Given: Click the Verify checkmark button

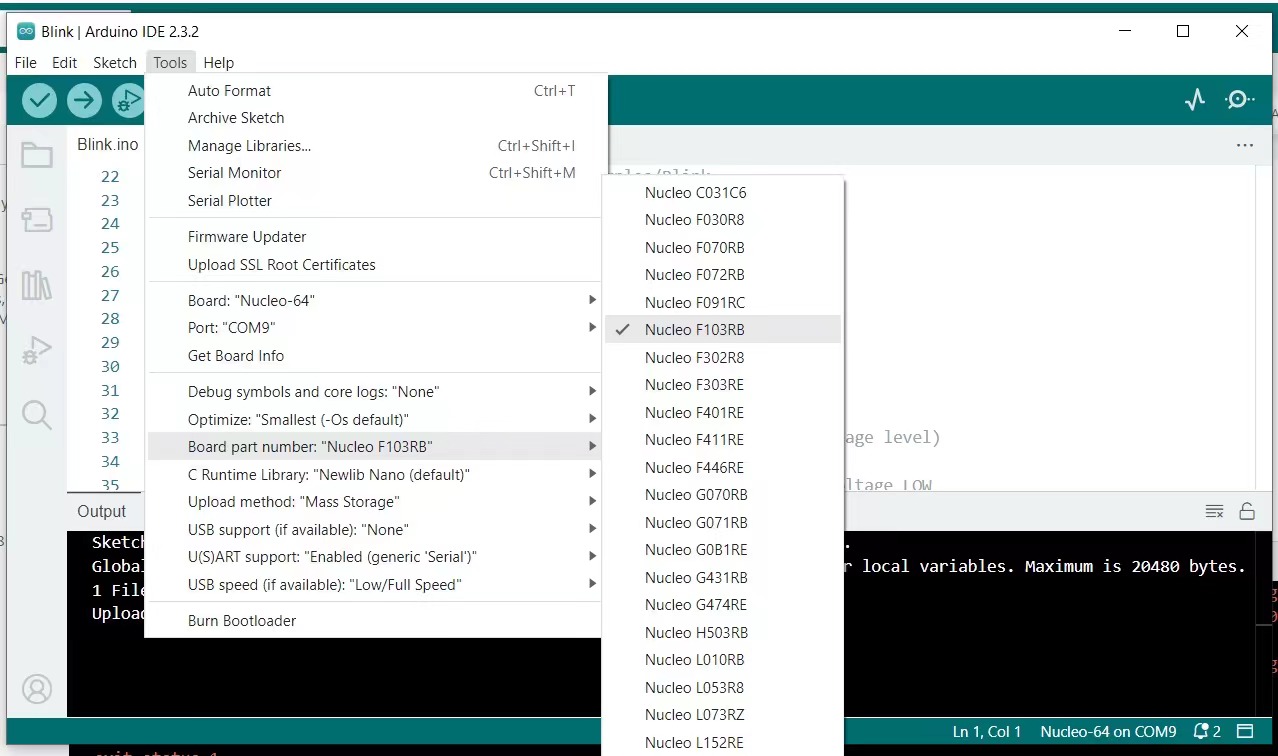Looking at the screenshot, I should tap(39, 100).
